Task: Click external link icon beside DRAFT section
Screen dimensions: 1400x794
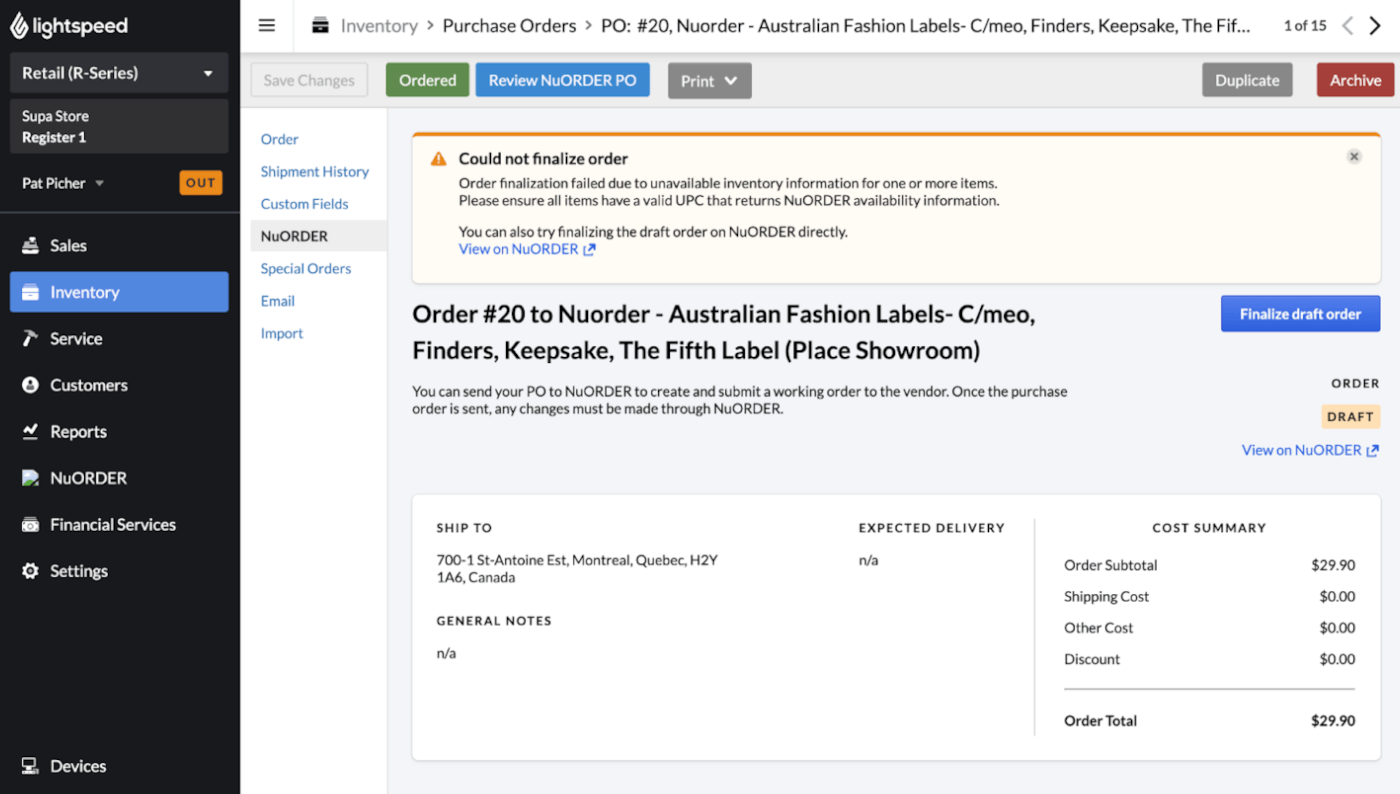Action: (1373, 451)
